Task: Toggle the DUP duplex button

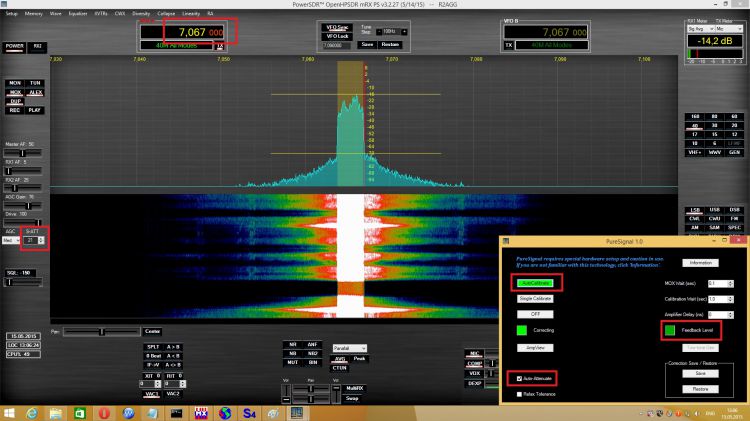Action: 15,101
